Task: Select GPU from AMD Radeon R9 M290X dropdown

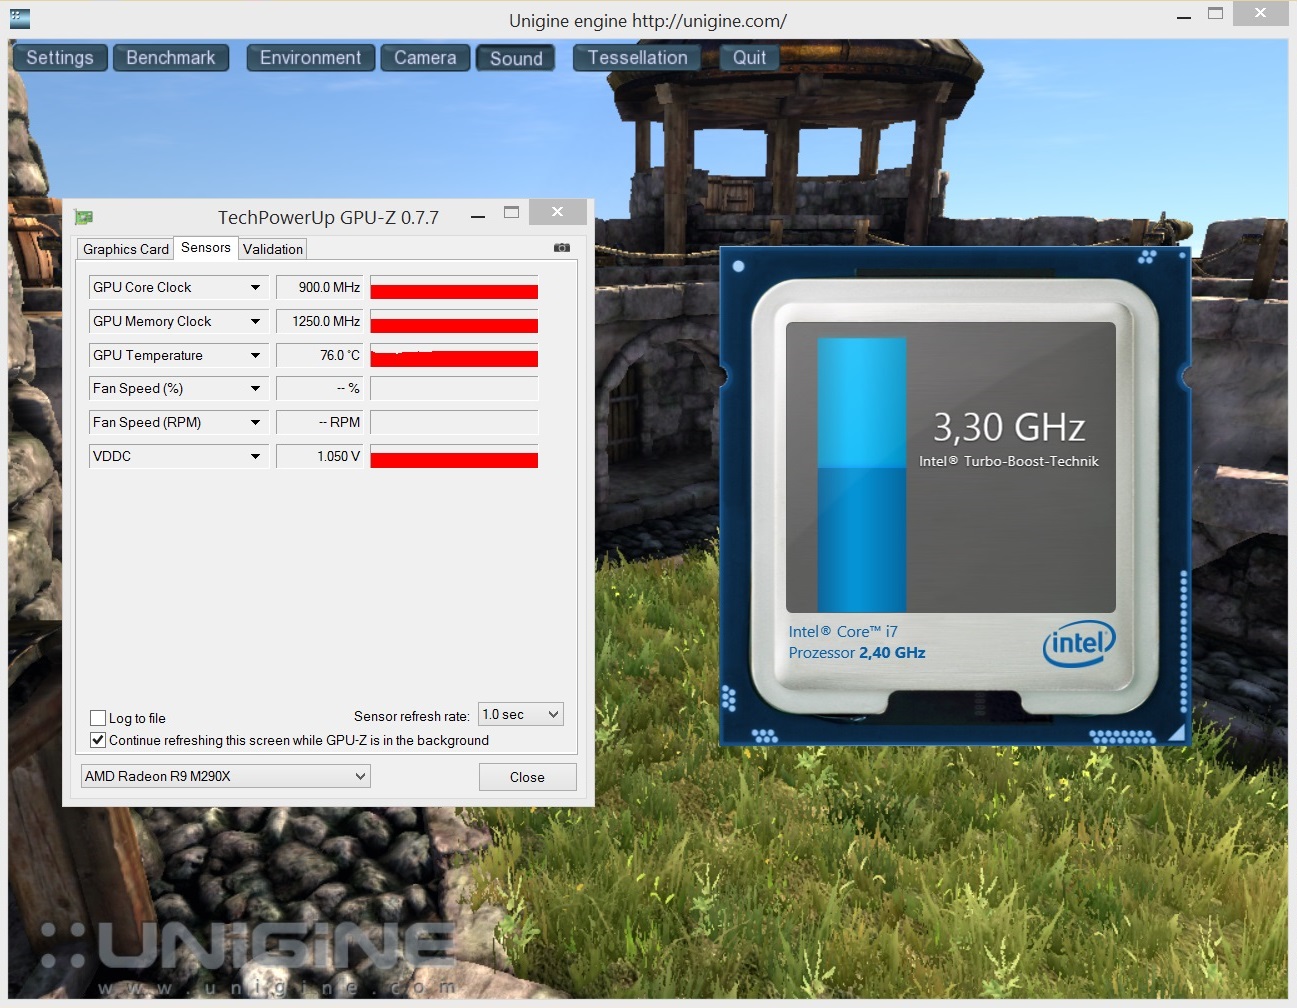Action: [x=225, y=776]
